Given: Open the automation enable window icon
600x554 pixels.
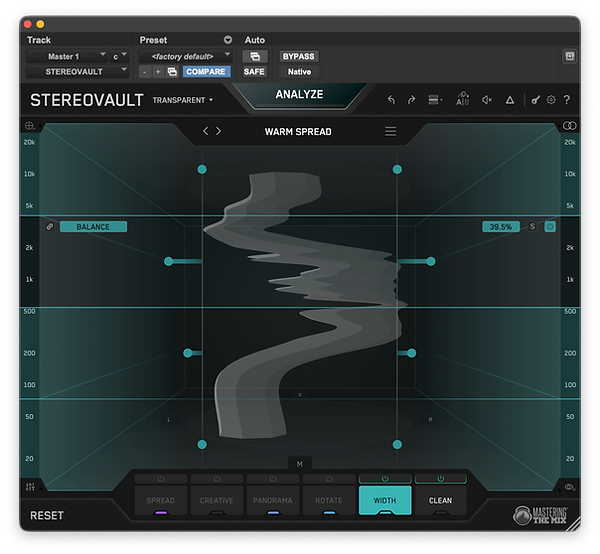Looking at the screenshot, I should [x=255, y=56].
